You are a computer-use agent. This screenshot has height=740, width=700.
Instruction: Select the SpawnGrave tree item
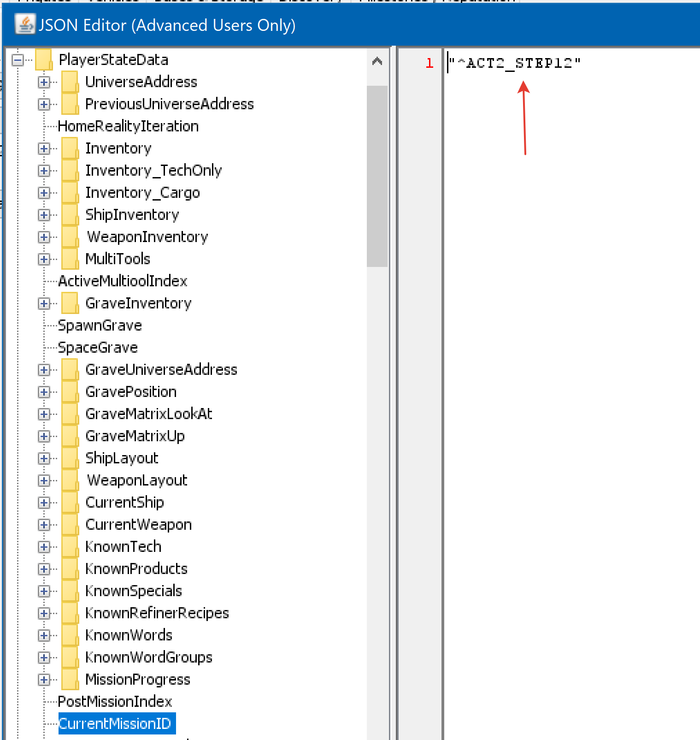[100, 326]
